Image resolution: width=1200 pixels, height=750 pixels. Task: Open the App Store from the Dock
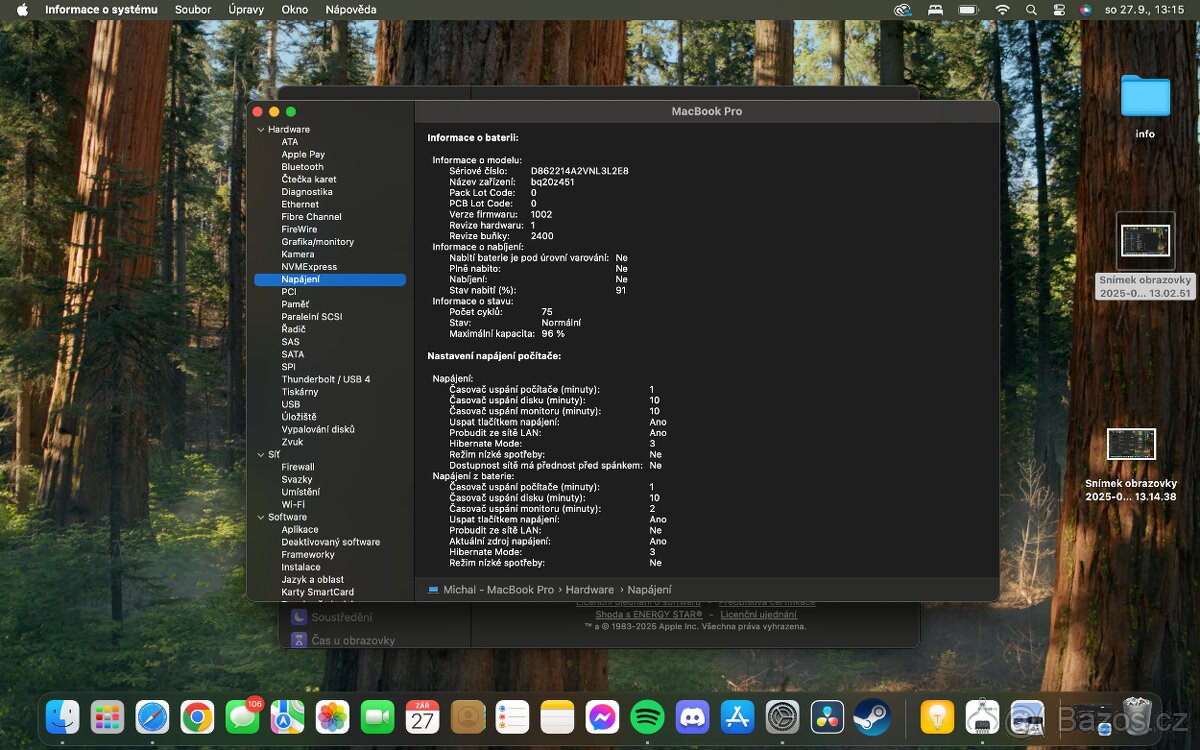click(737, 717)
